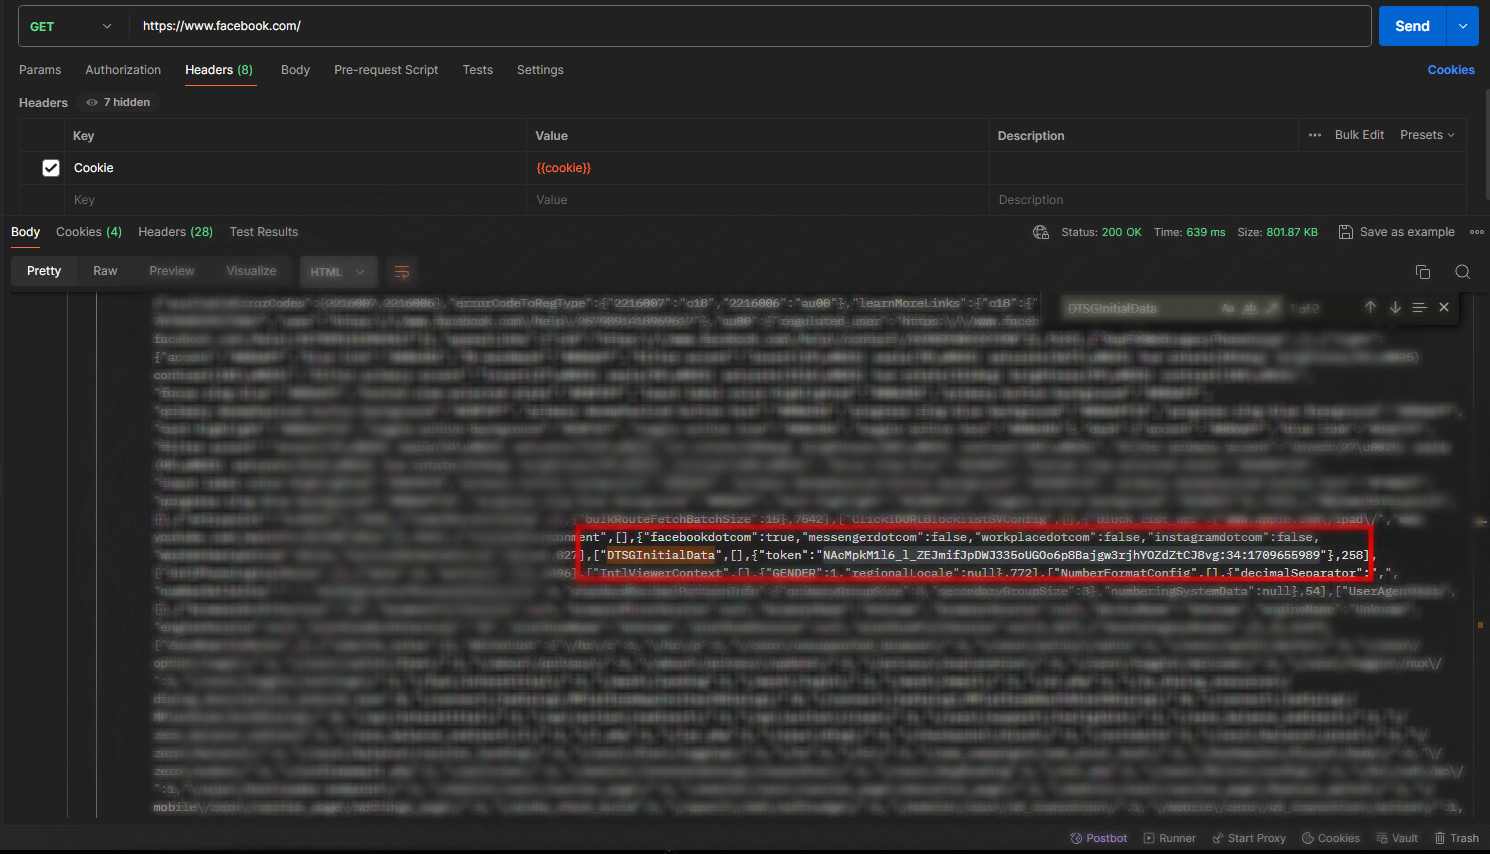Open the Presets dropdown
This screenshot has height=854, width=1490.
(1427, 135)
